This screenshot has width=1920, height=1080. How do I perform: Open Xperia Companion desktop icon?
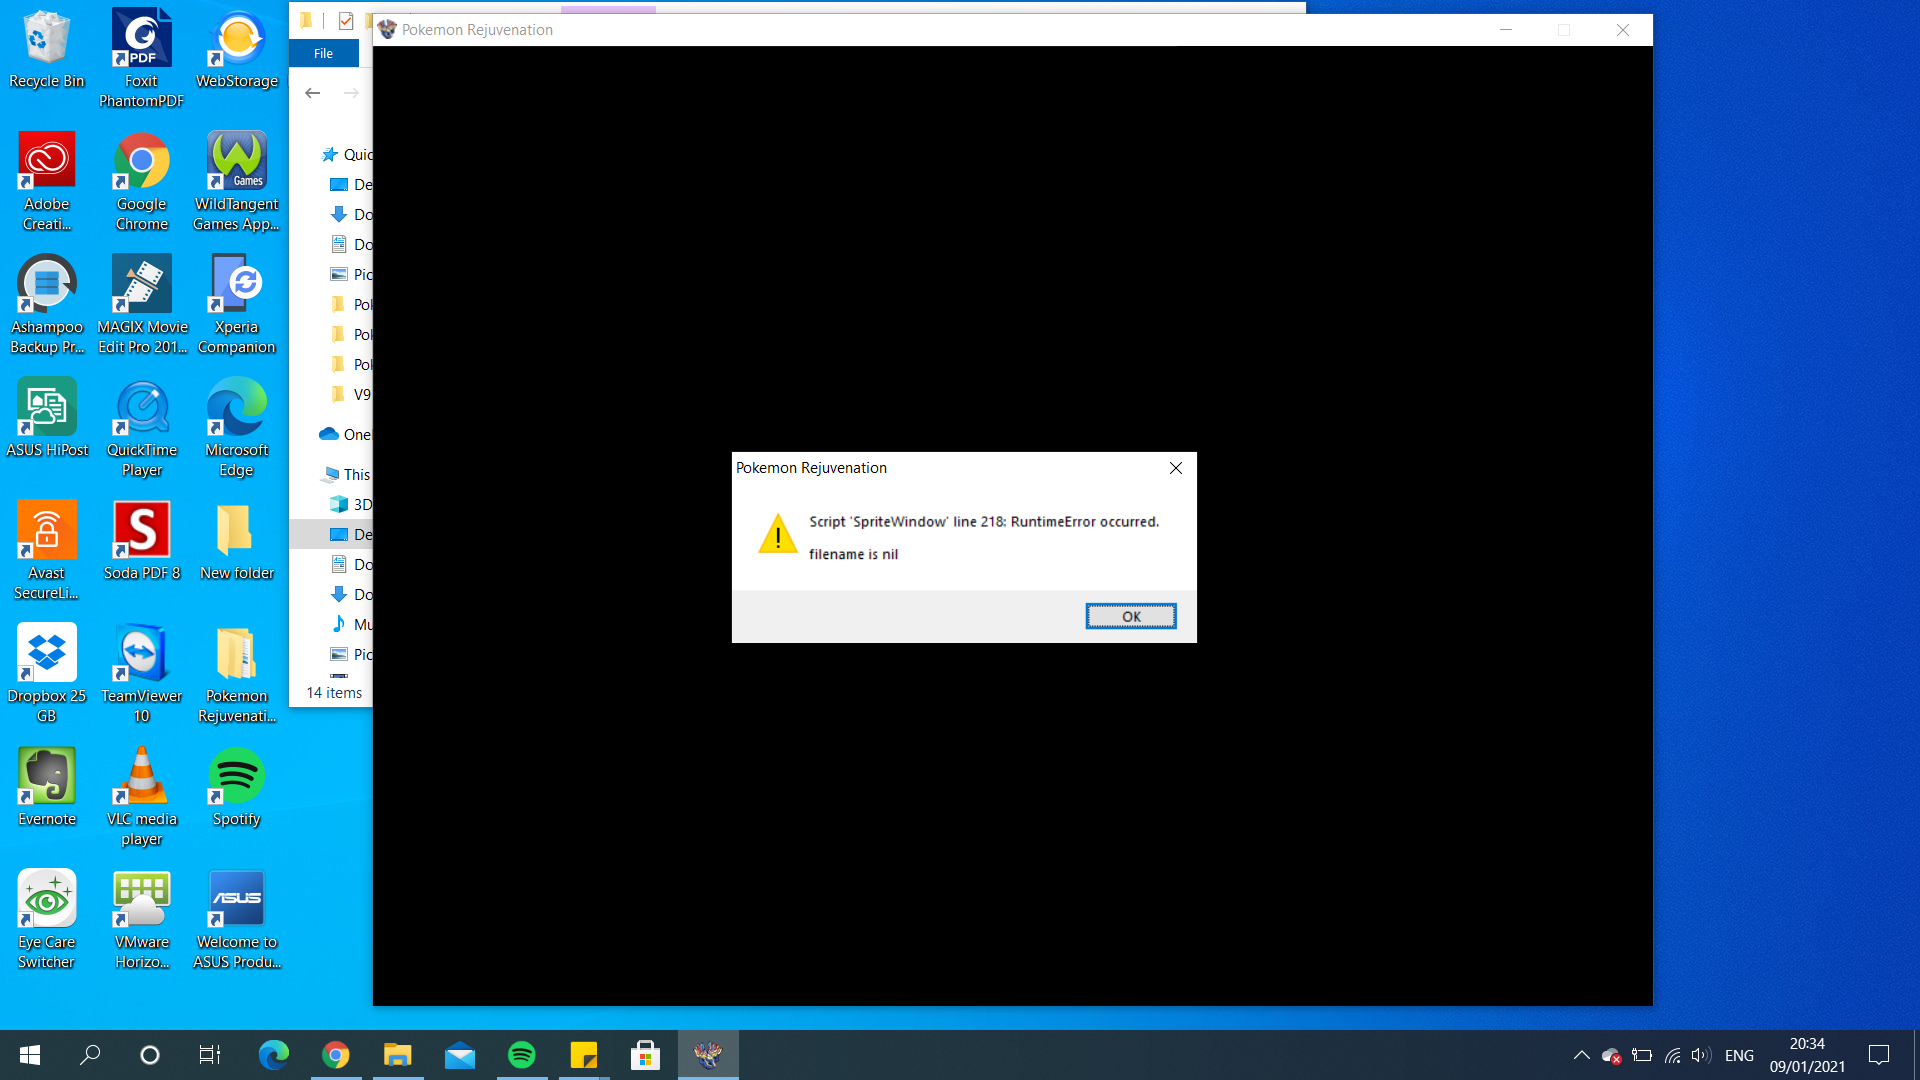pos(237,305)
